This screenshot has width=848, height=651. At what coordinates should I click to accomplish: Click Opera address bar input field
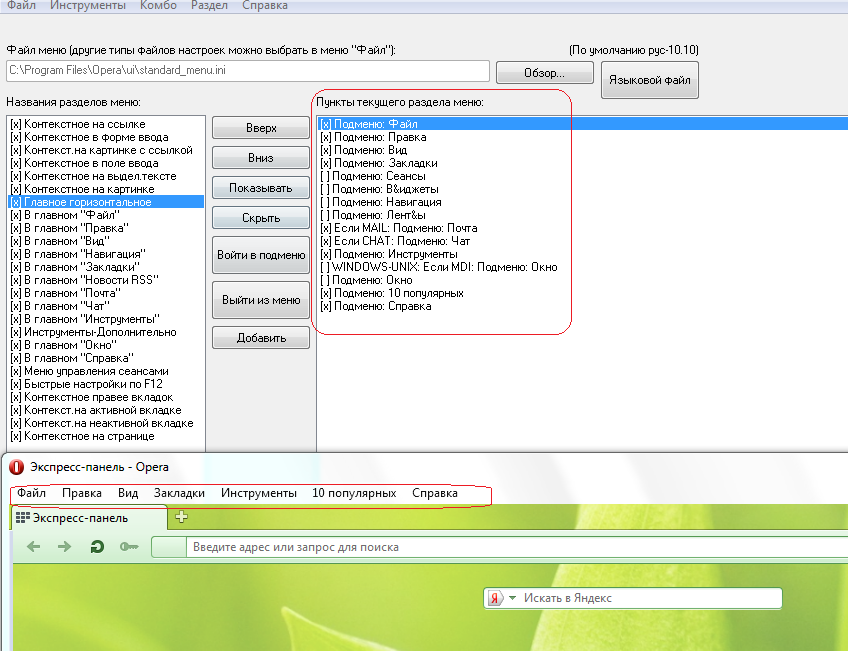[x=516, y=547]
